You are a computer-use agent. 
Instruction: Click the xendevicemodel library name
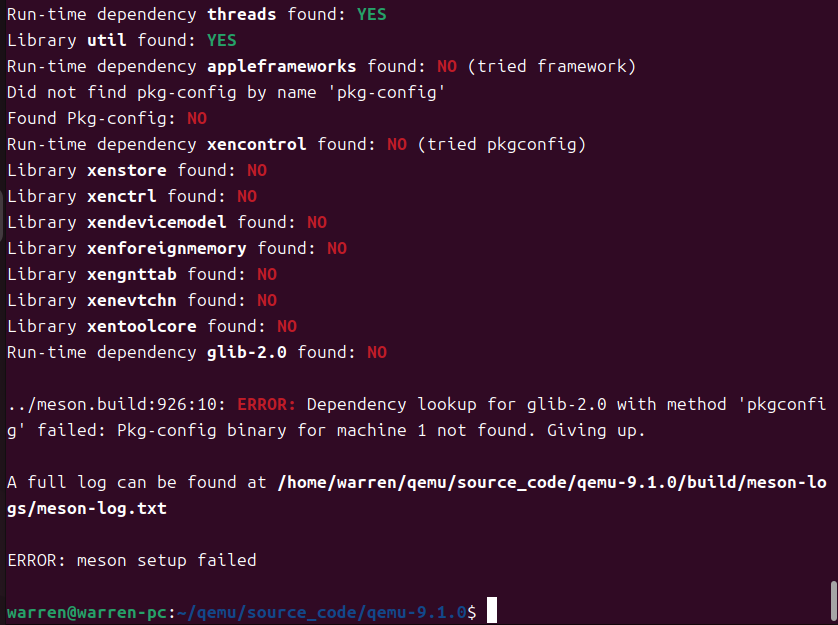(x=157, y=222)
